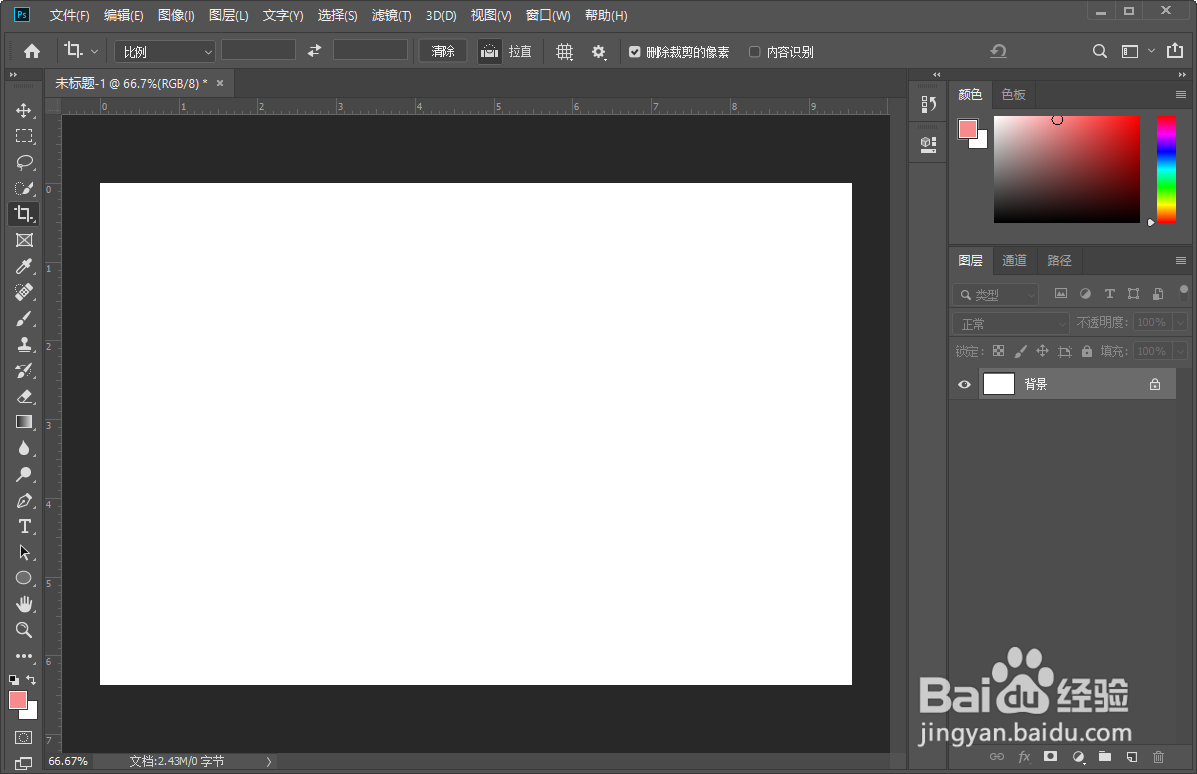Viewport: 1197px width, 774px height.
Task: Create a new layer in the Layers panel
Action: click(1130, 757)
